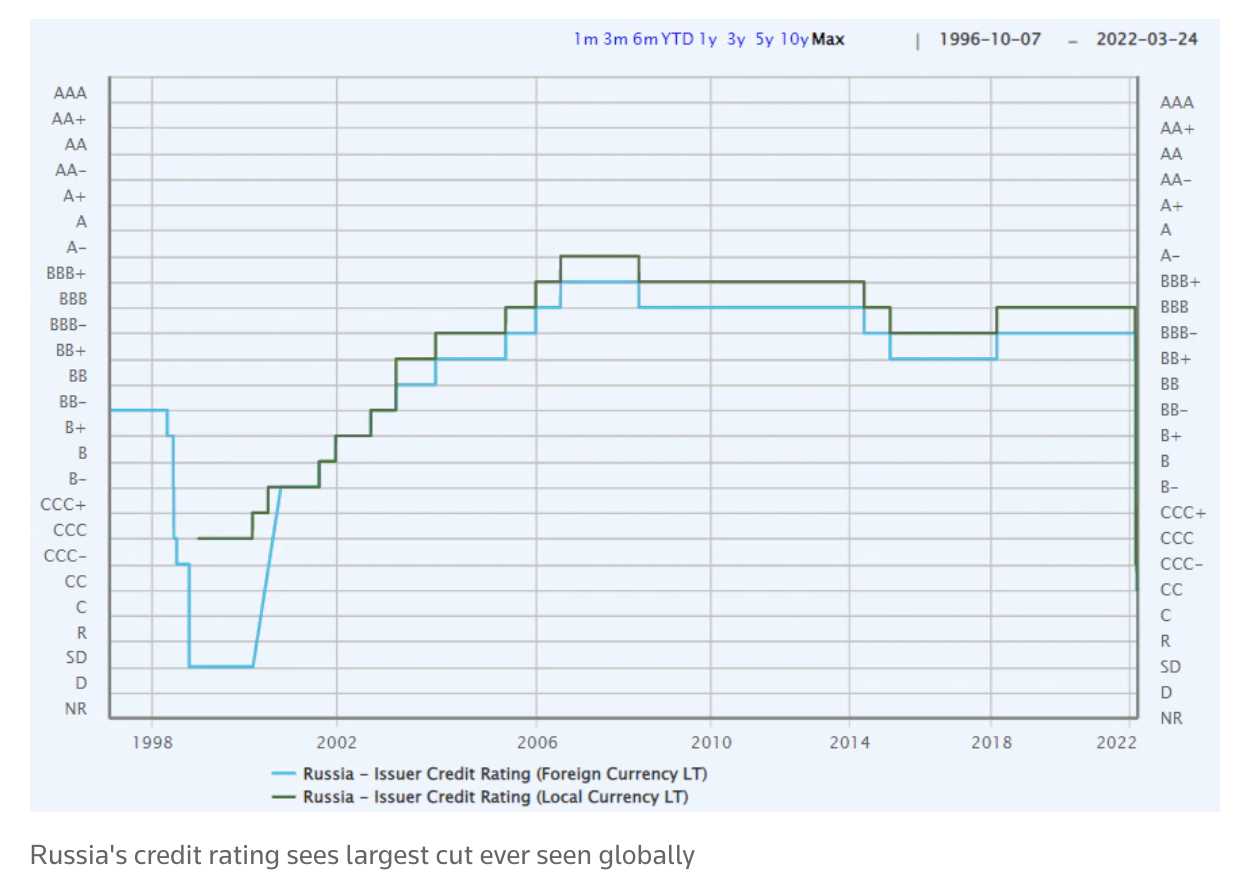1236x876 pixels.
Task: Select the 5y time range
Action: tap(765, 40)
